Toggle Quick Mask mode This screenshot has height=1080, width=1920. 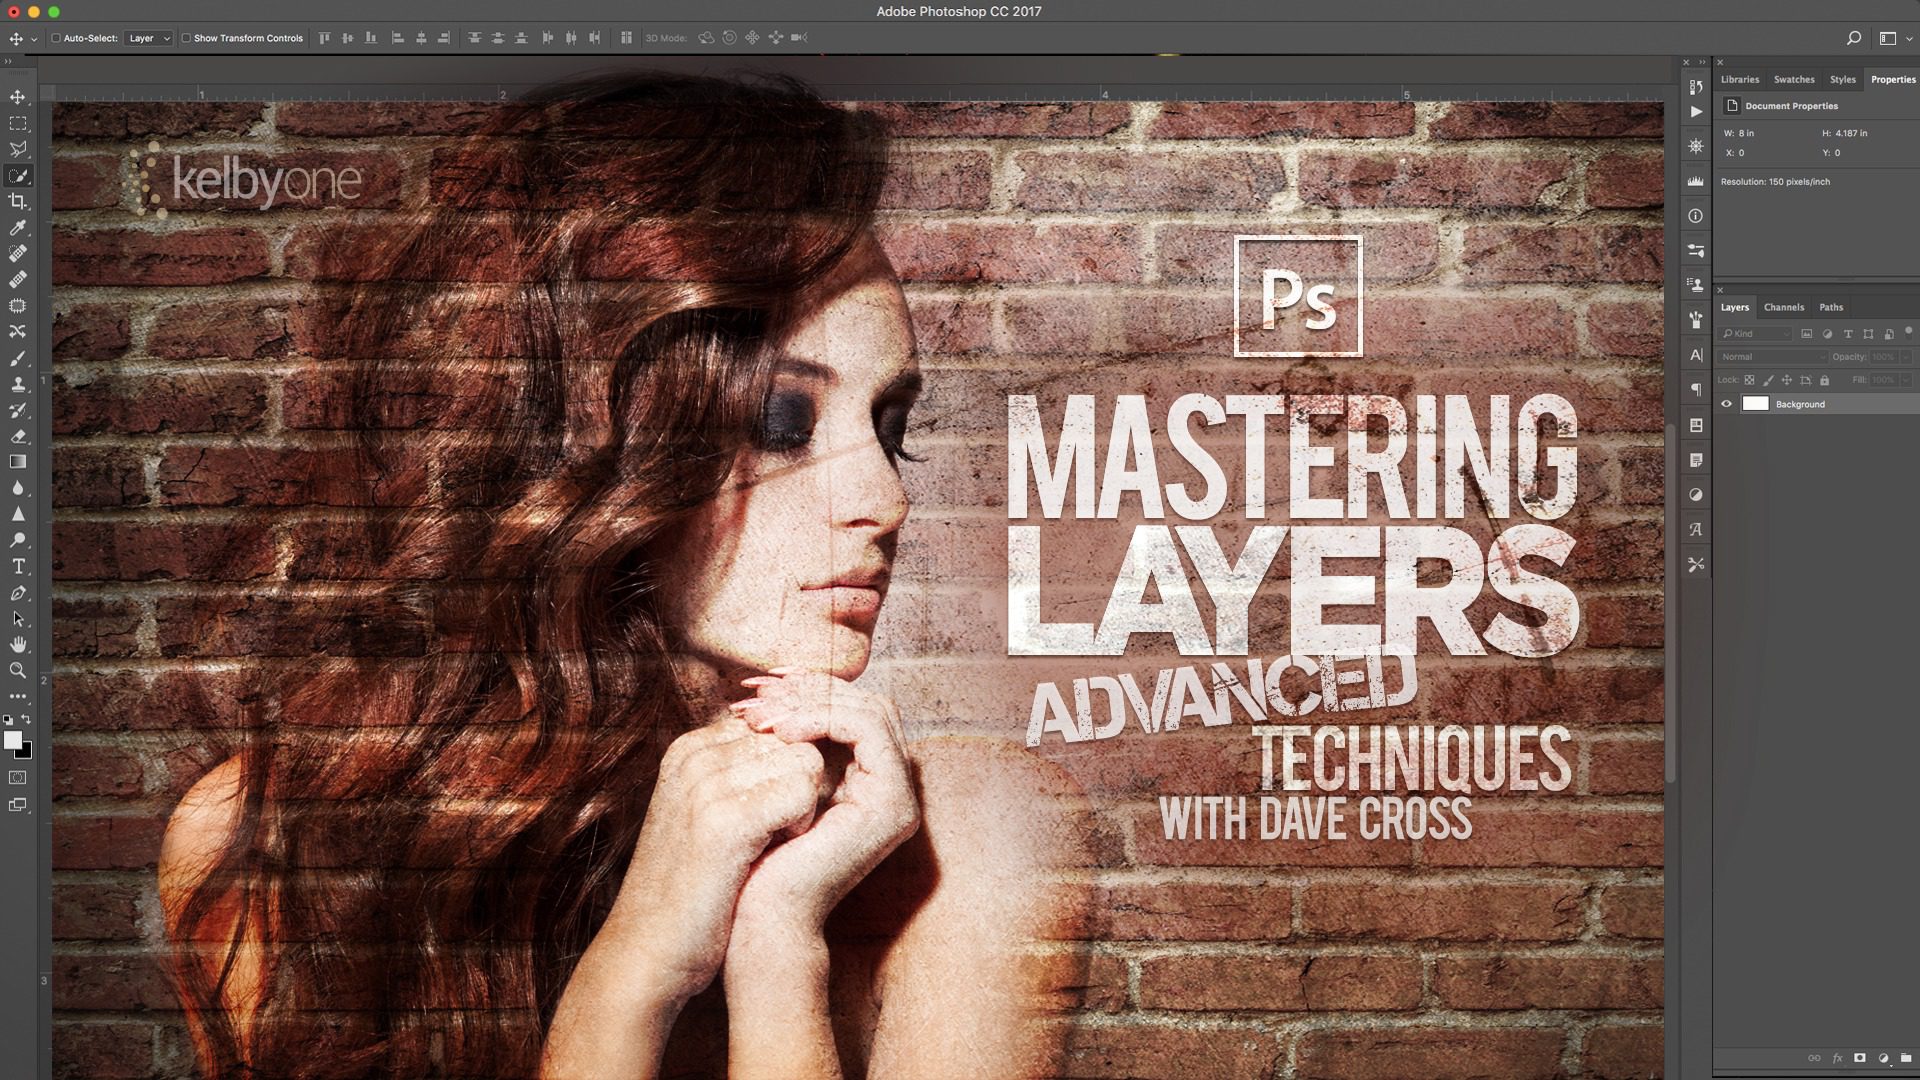coord(18,778)
